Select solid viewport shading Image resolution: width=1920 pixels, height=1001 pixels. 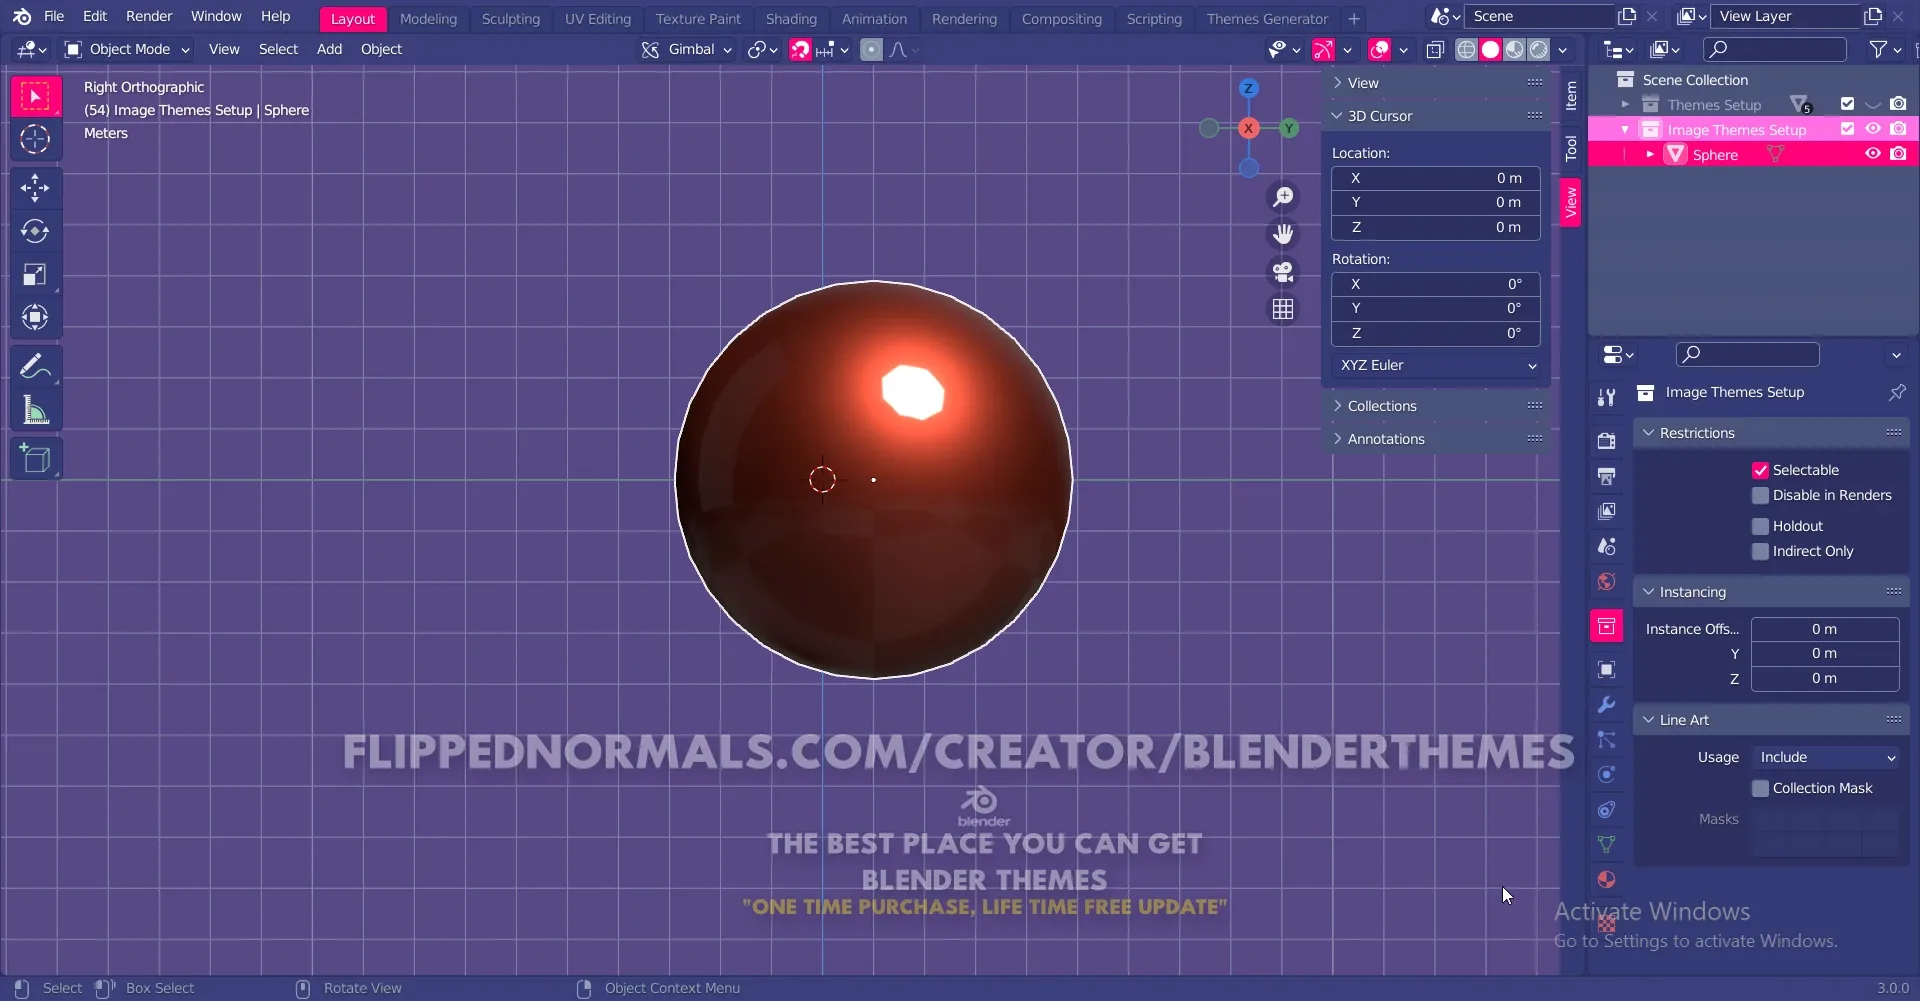pyautogui.click(x=1490, y=50)
